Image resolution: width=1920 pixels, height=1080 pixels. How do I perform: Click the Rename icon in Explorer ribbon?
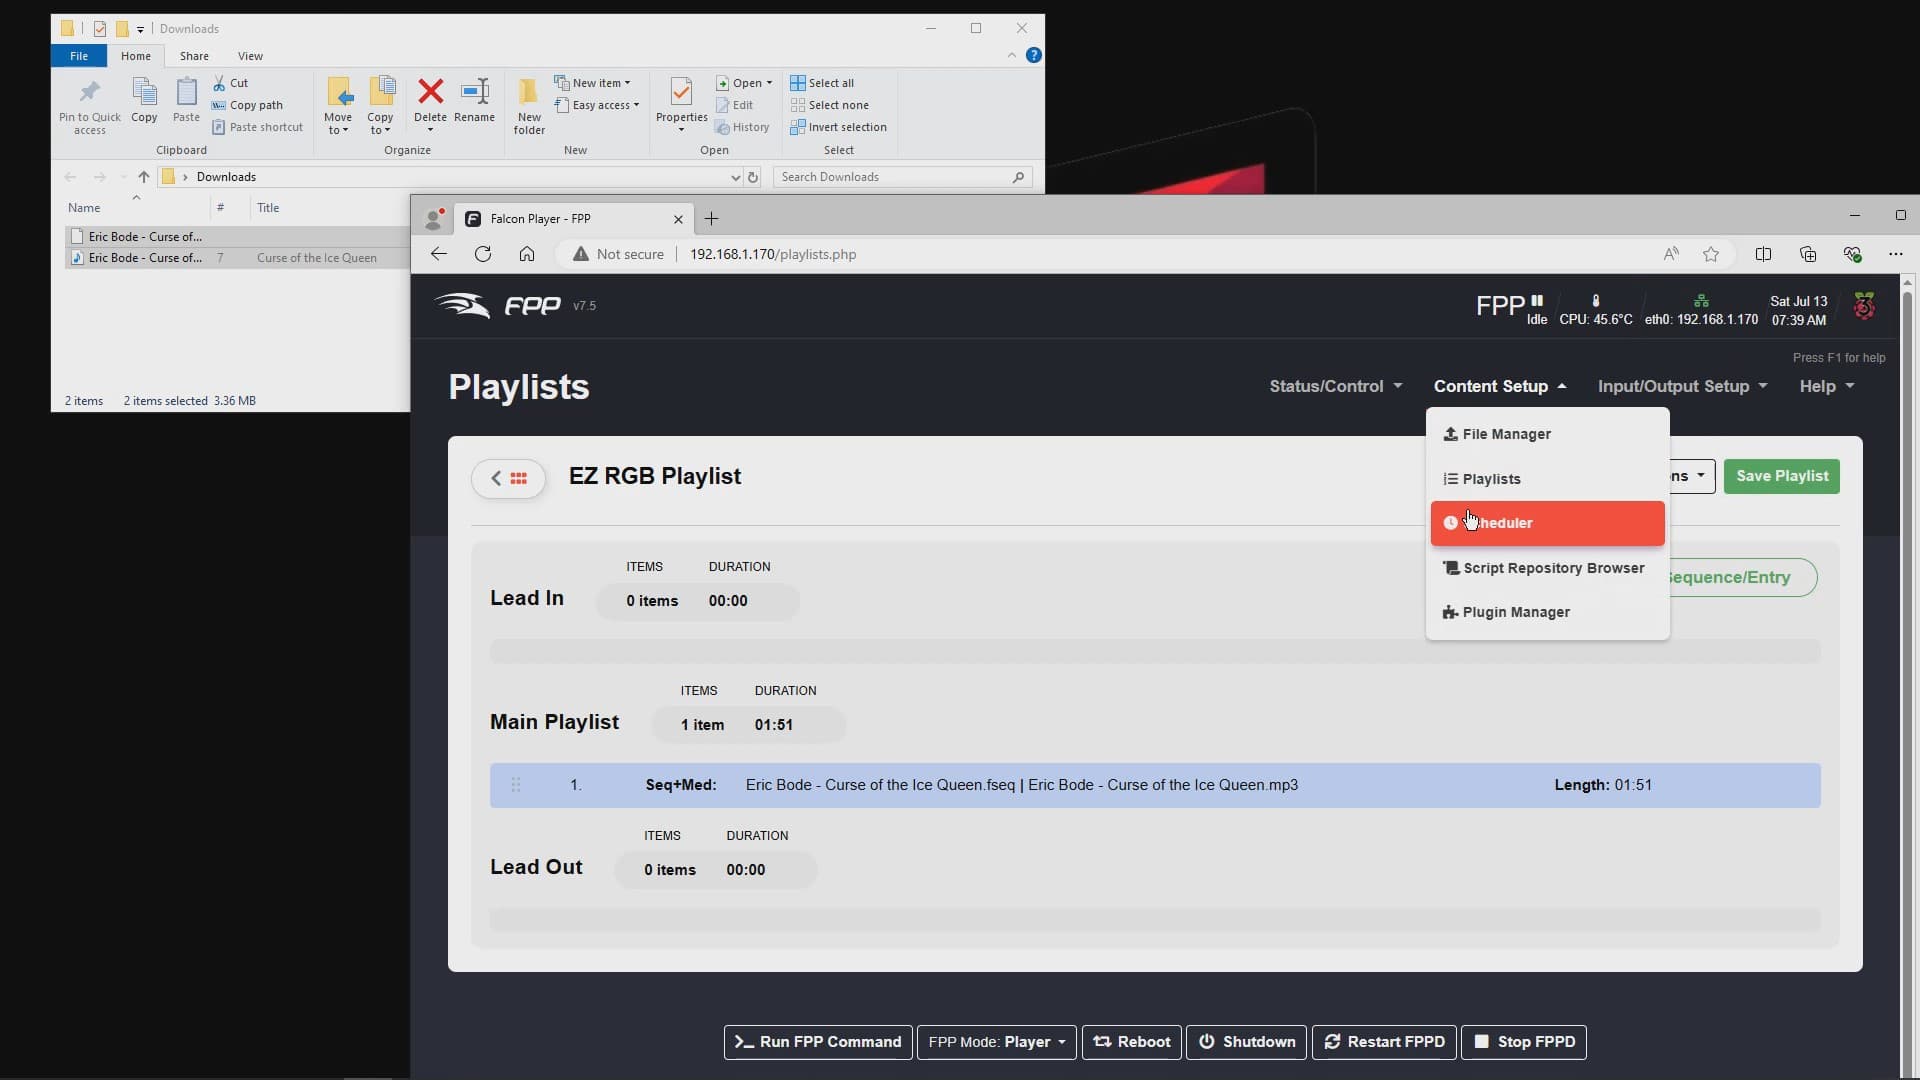tap(474, 92)
